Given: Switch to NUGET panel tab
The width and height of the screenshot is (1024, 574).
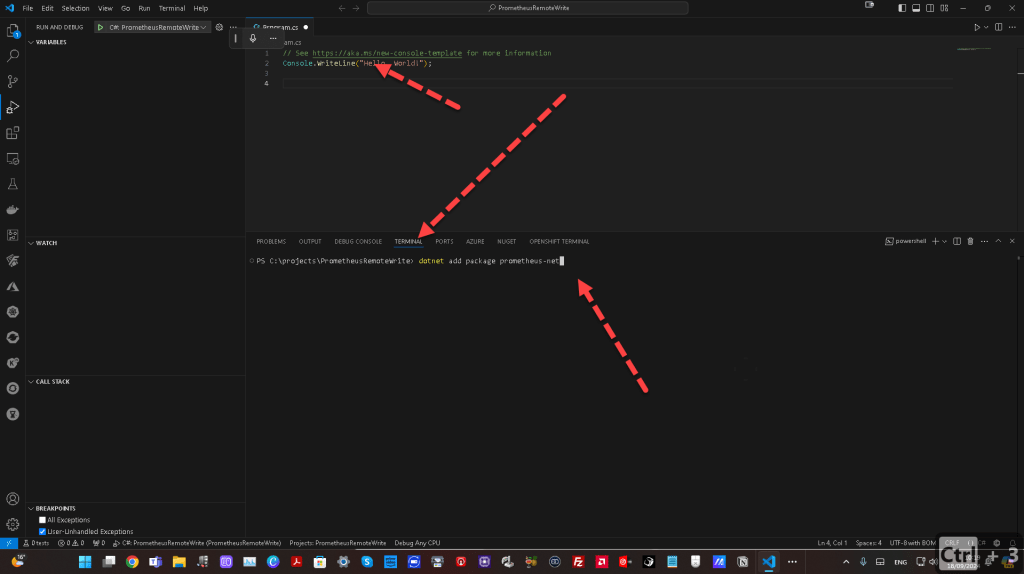Looking at the screenshot, I should [x=506, y=242].
